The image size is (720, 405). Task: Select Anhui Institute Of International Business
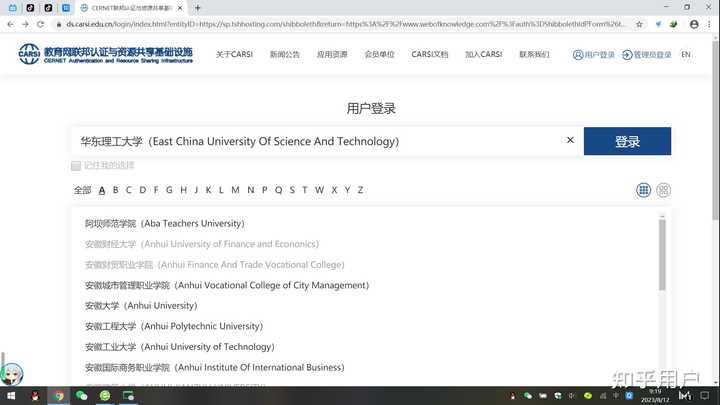[x=214, y=367]
